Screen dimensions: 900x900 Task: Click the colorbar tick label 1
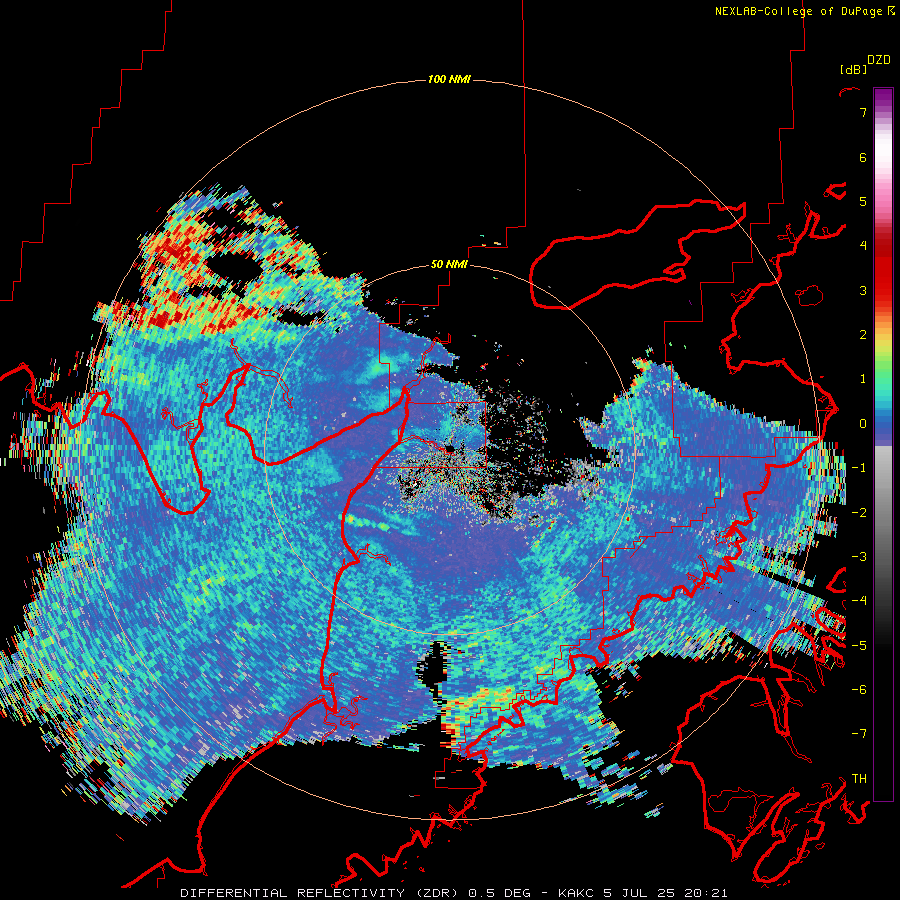[x=863, y=379]
